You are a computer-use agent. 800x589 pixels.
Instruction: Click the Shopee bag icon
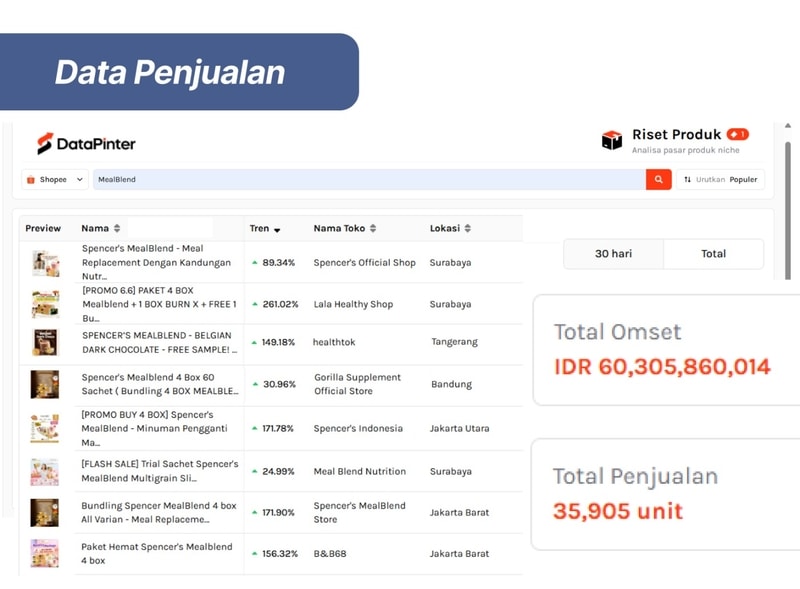pos(31,180)
